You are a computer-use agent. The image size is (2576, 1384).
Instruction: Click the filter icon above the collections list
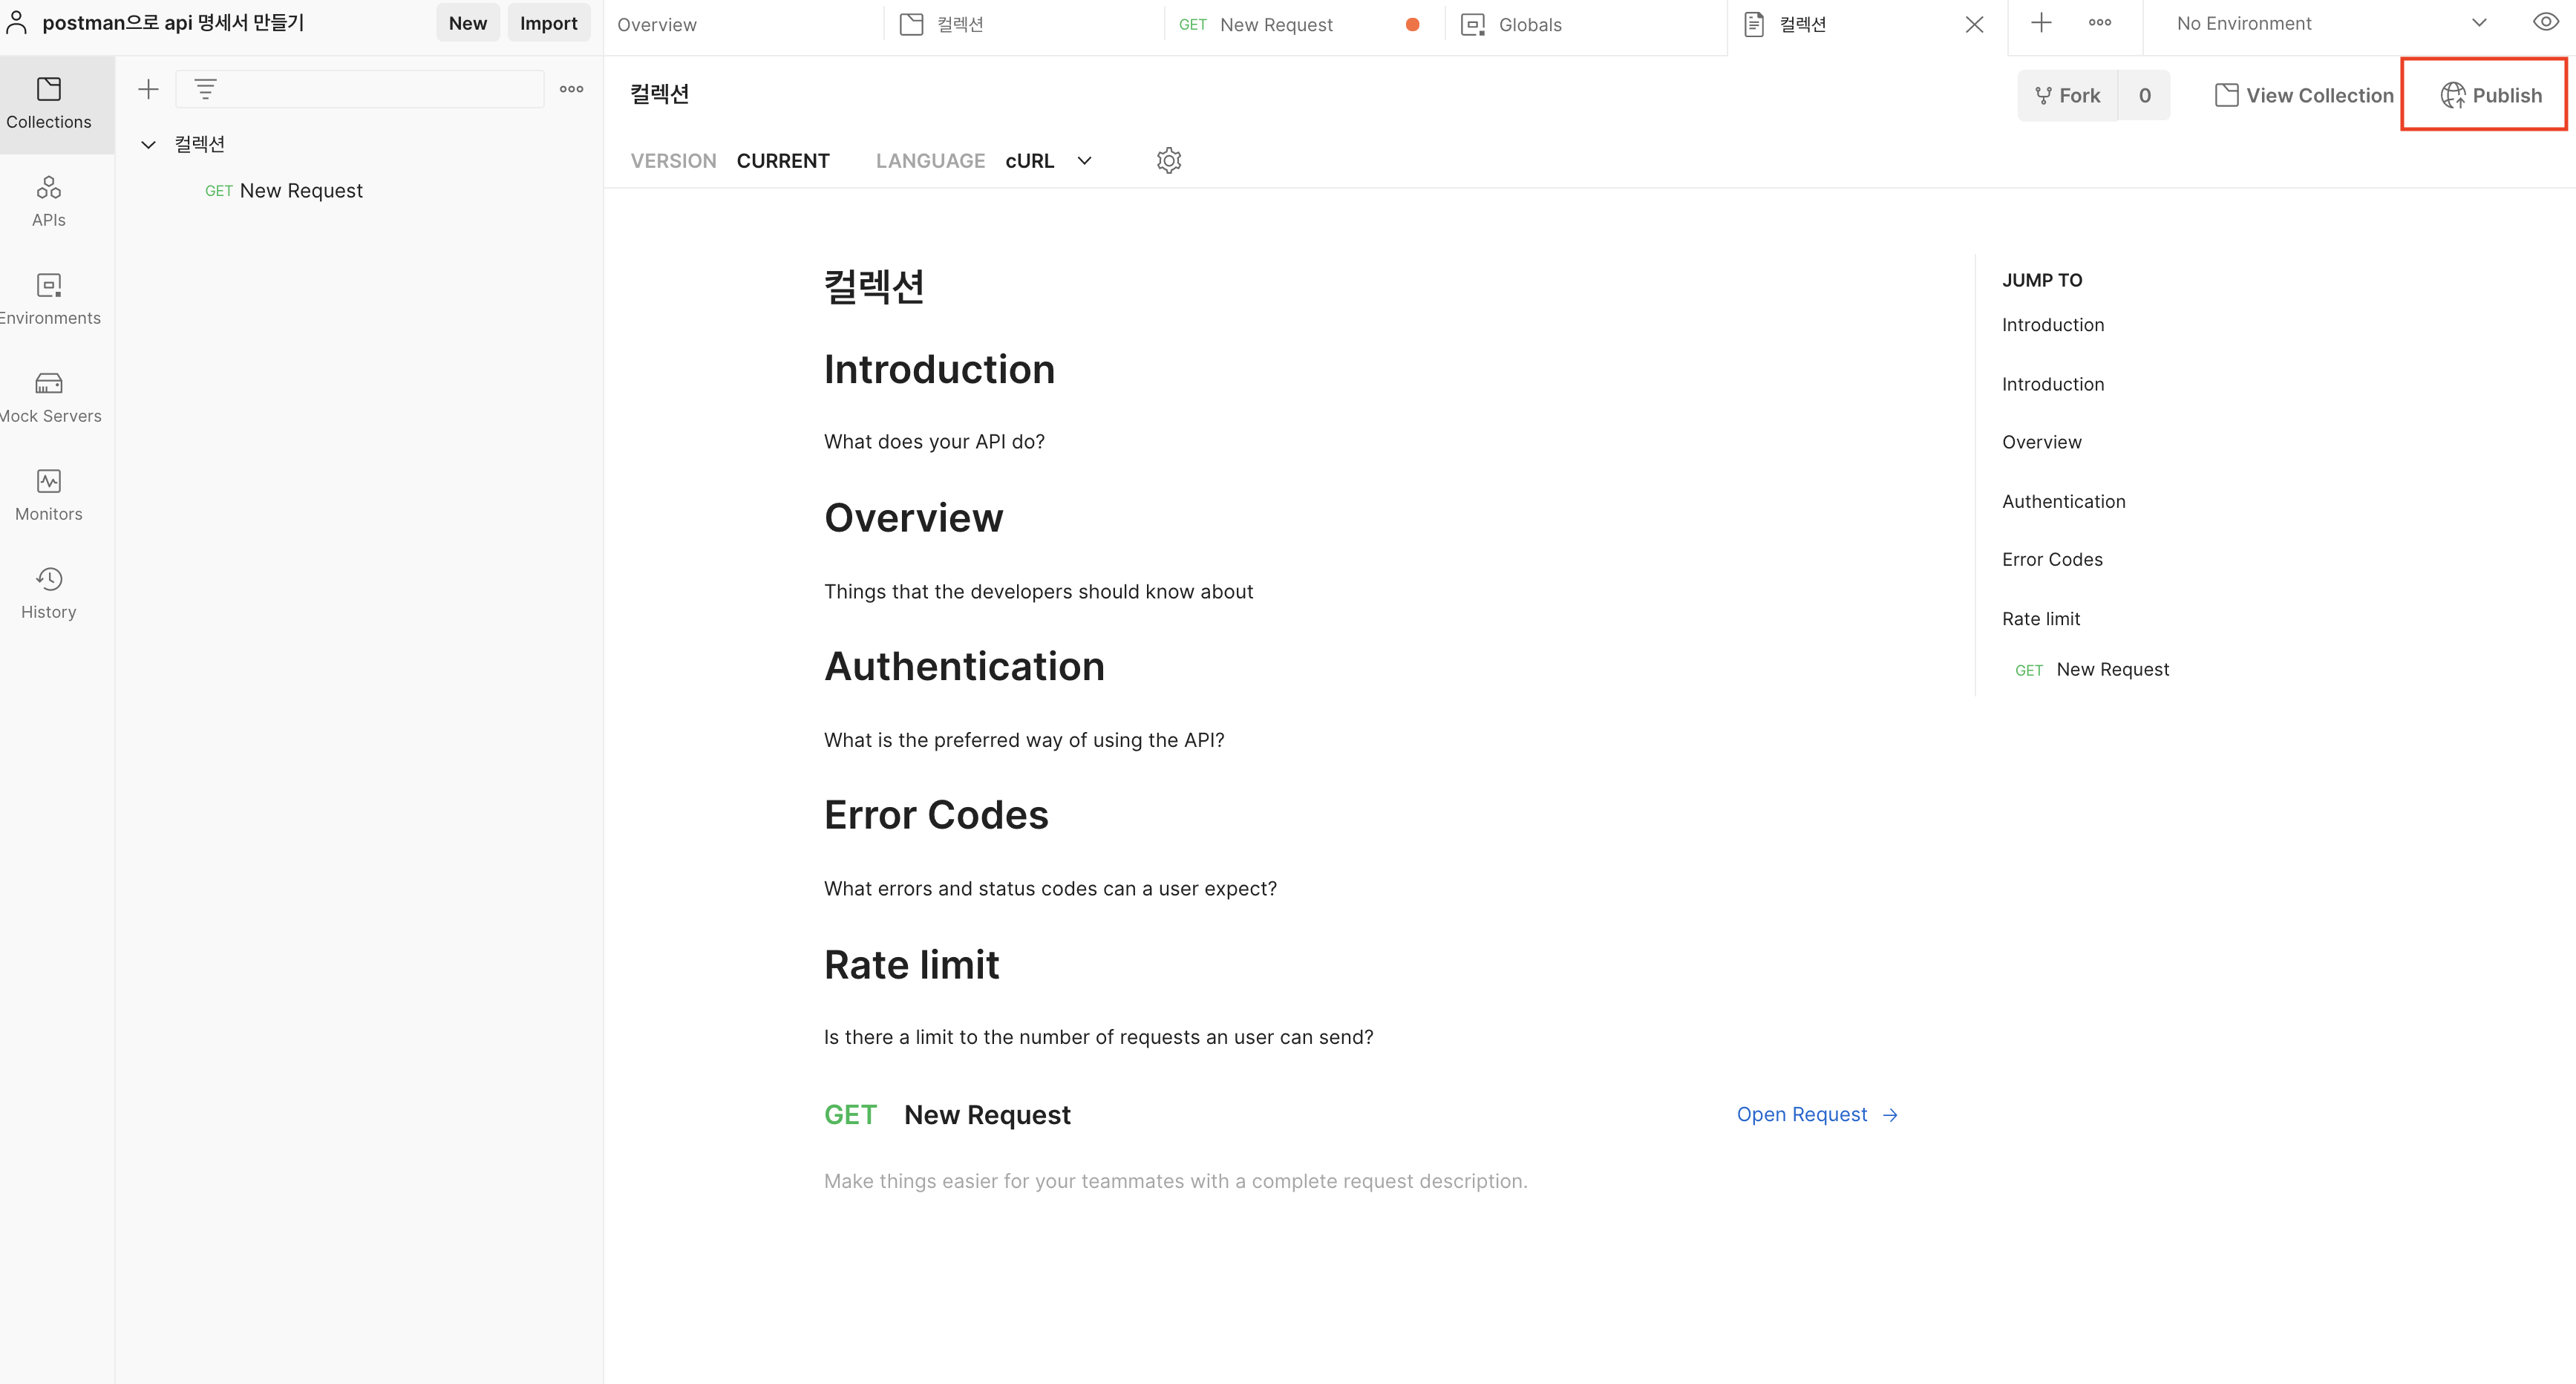click(206, 88)
